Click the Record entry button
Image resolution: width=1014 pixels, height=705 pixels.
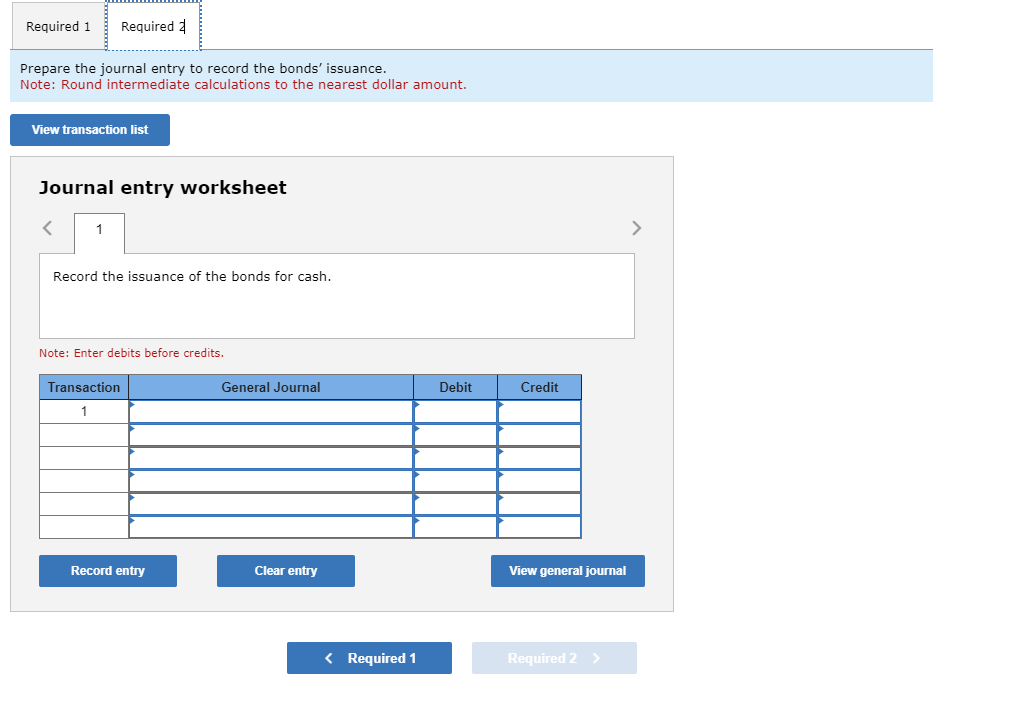(107, 571)
